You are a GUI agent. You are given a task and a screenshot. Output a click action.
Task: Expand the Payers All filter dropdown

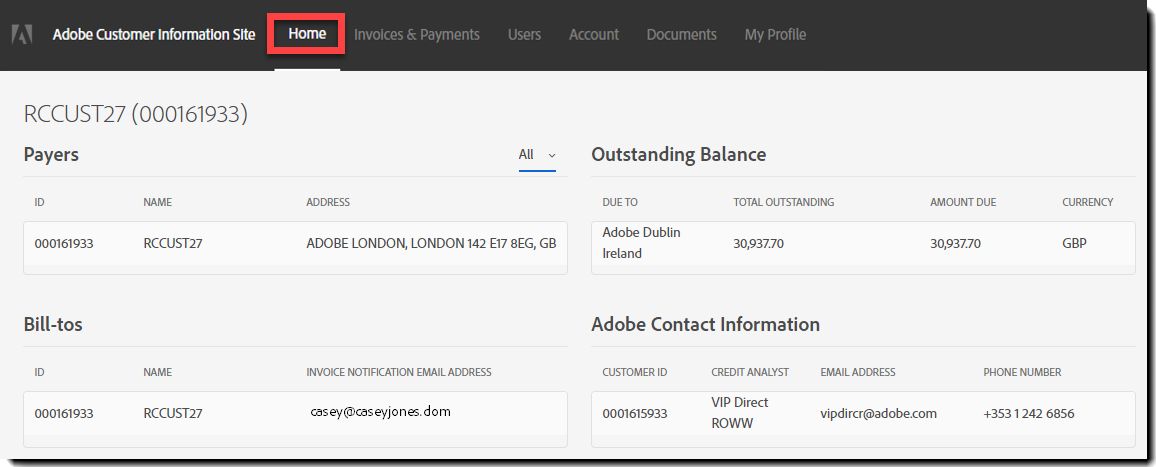(x=537, y=156)
